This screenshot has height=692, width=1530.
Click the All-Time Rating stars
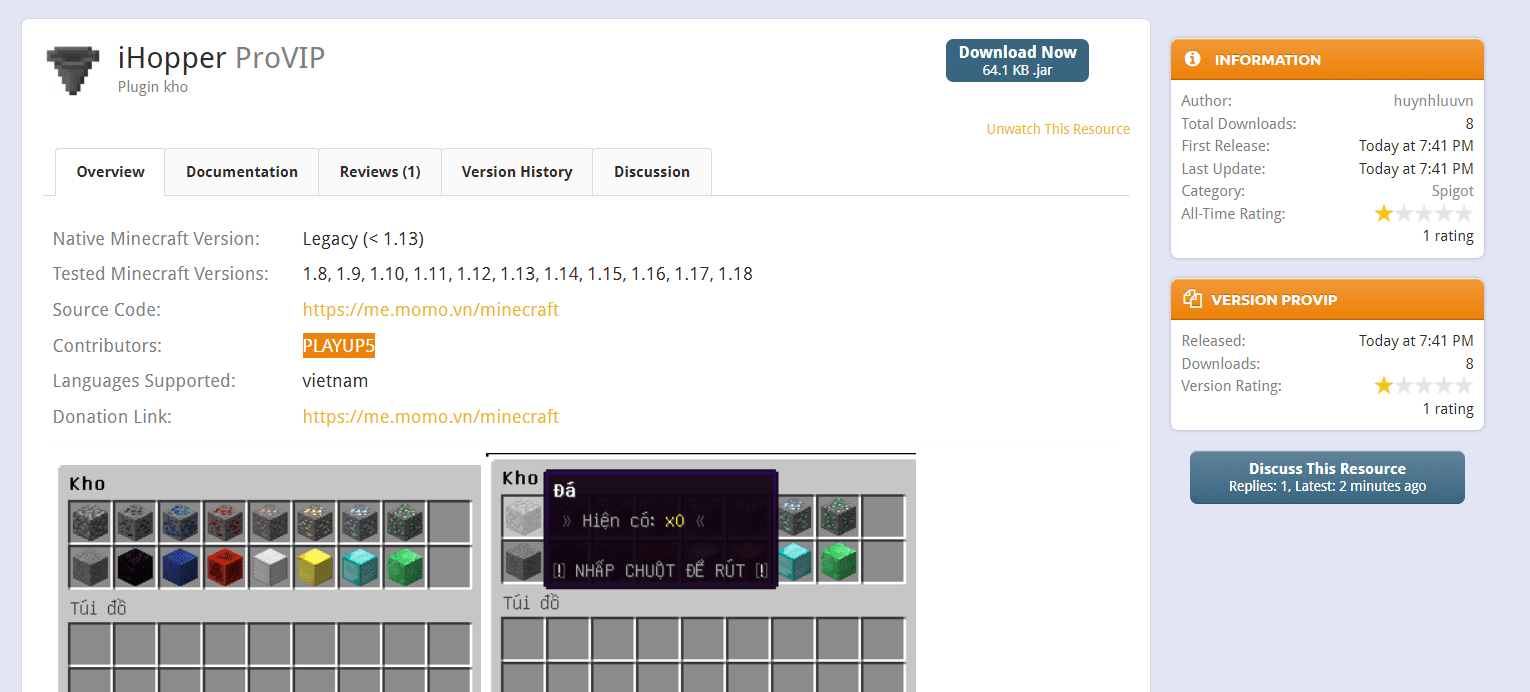[x=1423, y=213]
